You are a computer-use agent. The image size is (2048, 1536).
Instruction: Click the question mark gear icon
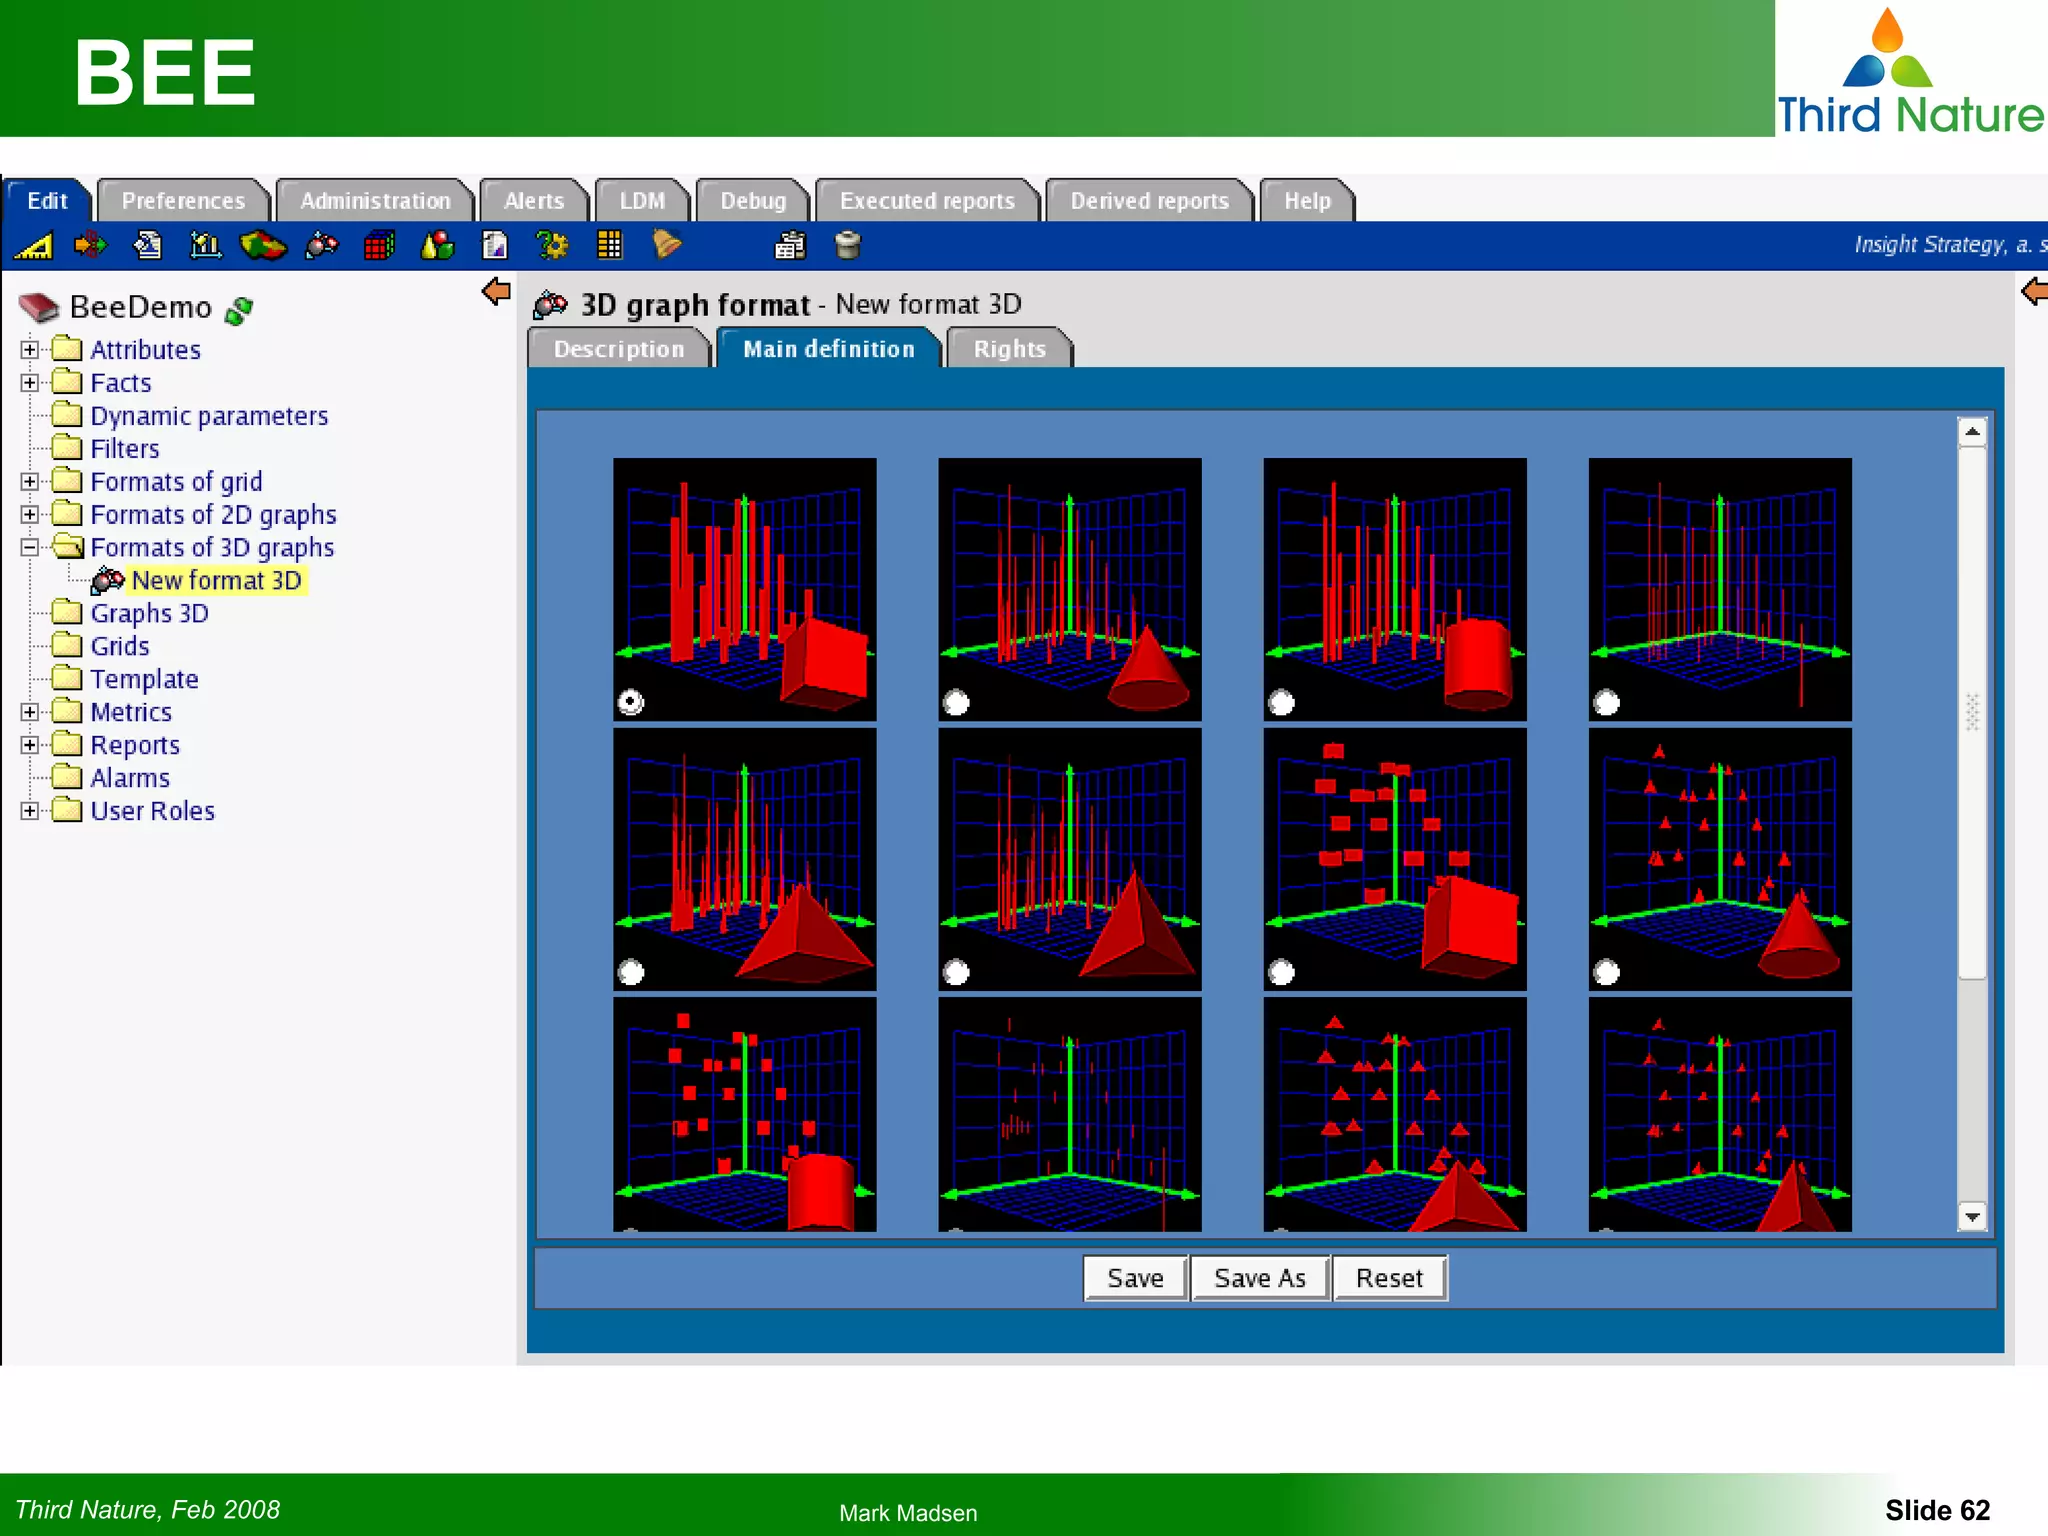tap(552, 245)
